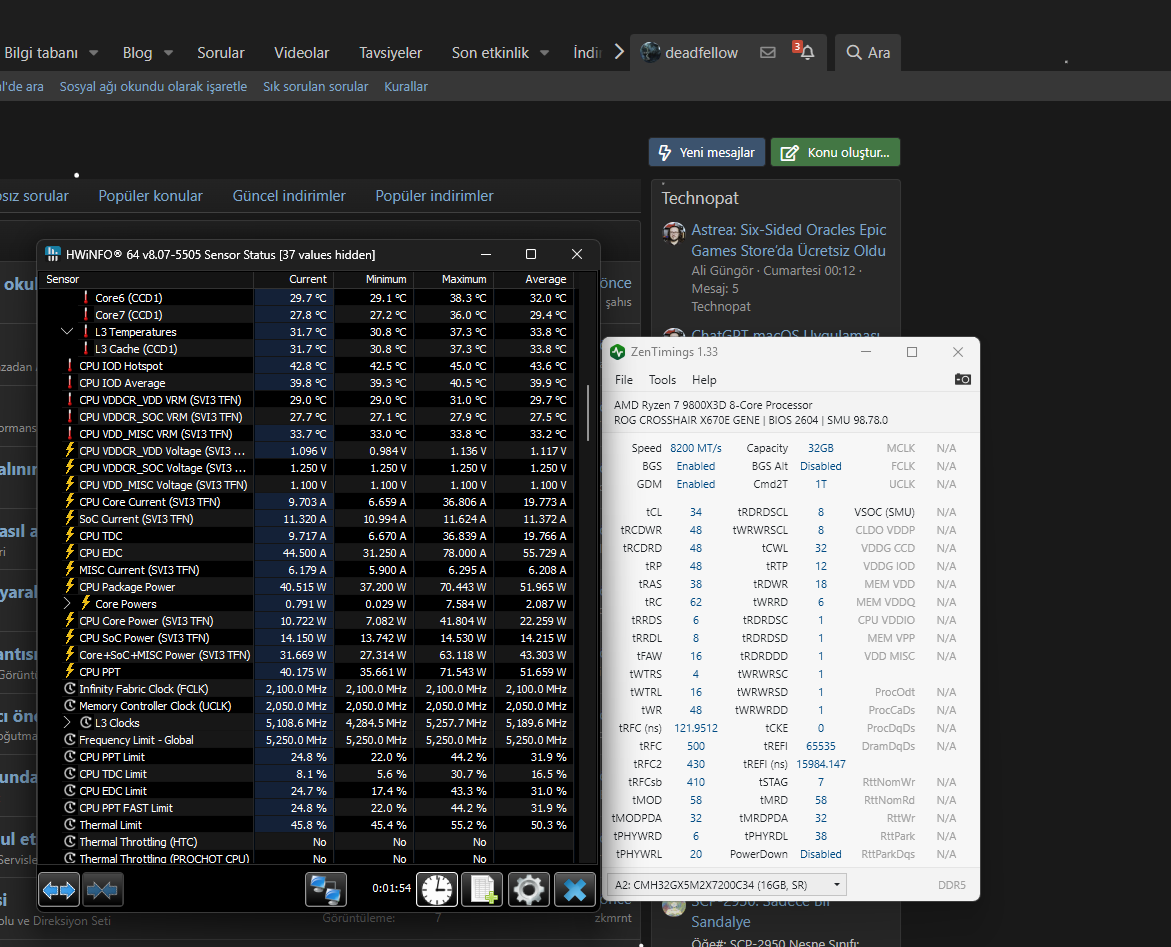1171x947 pixels.
Task: Open the ZenTimings File menu
Action: [x=624, y=379]
